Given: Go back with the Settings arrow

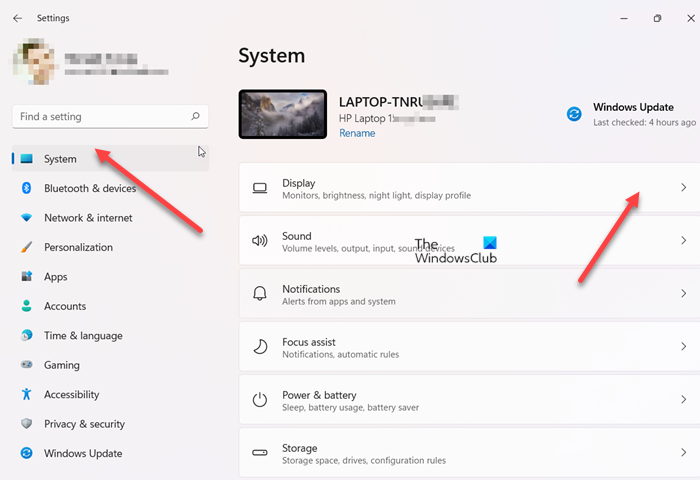Looking at the screenshot, I should click(17, 18).
